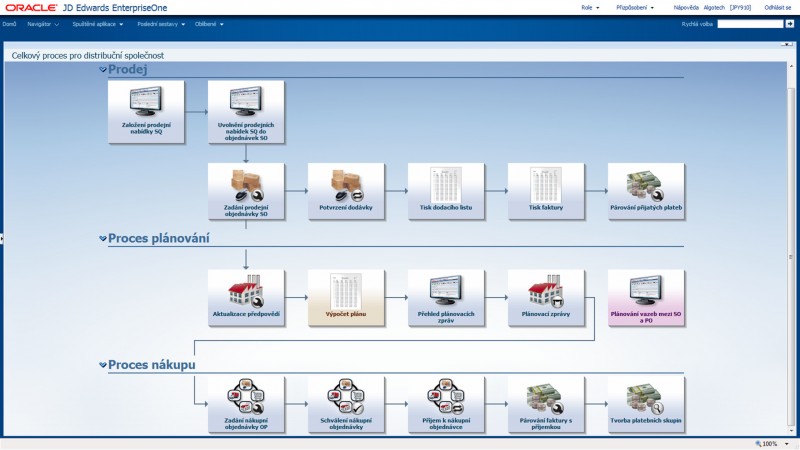The height and width of the screenshot is (450, 800).
Task: Select the Párování přijatých plateb icon
Action: click(x=646, y=190)
